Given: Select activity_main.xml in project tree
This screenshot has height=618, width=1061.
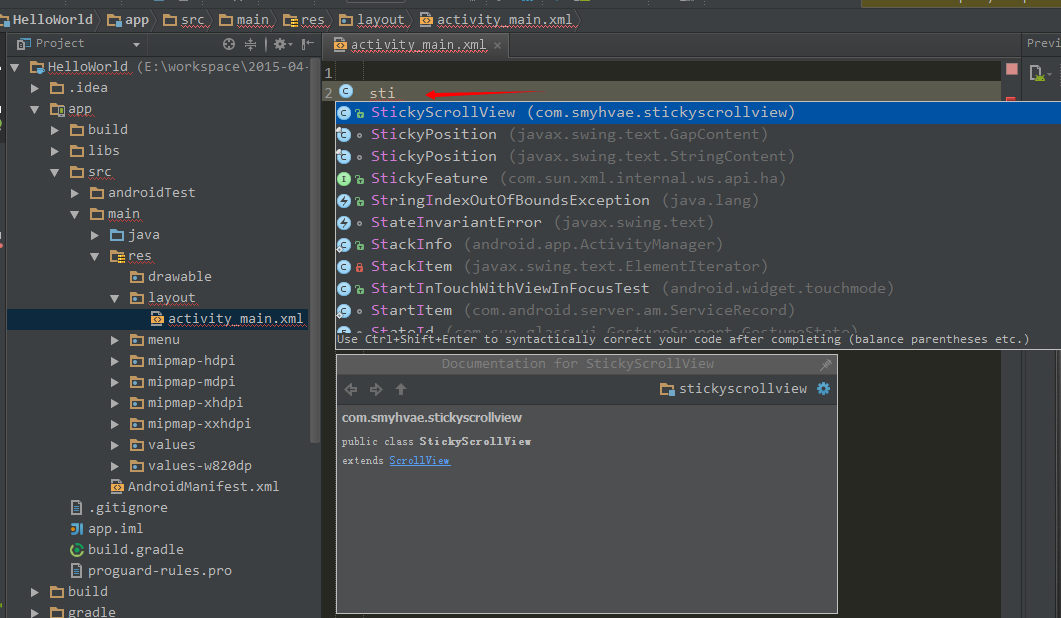Looking at the screenshot, I should (227, 319).
